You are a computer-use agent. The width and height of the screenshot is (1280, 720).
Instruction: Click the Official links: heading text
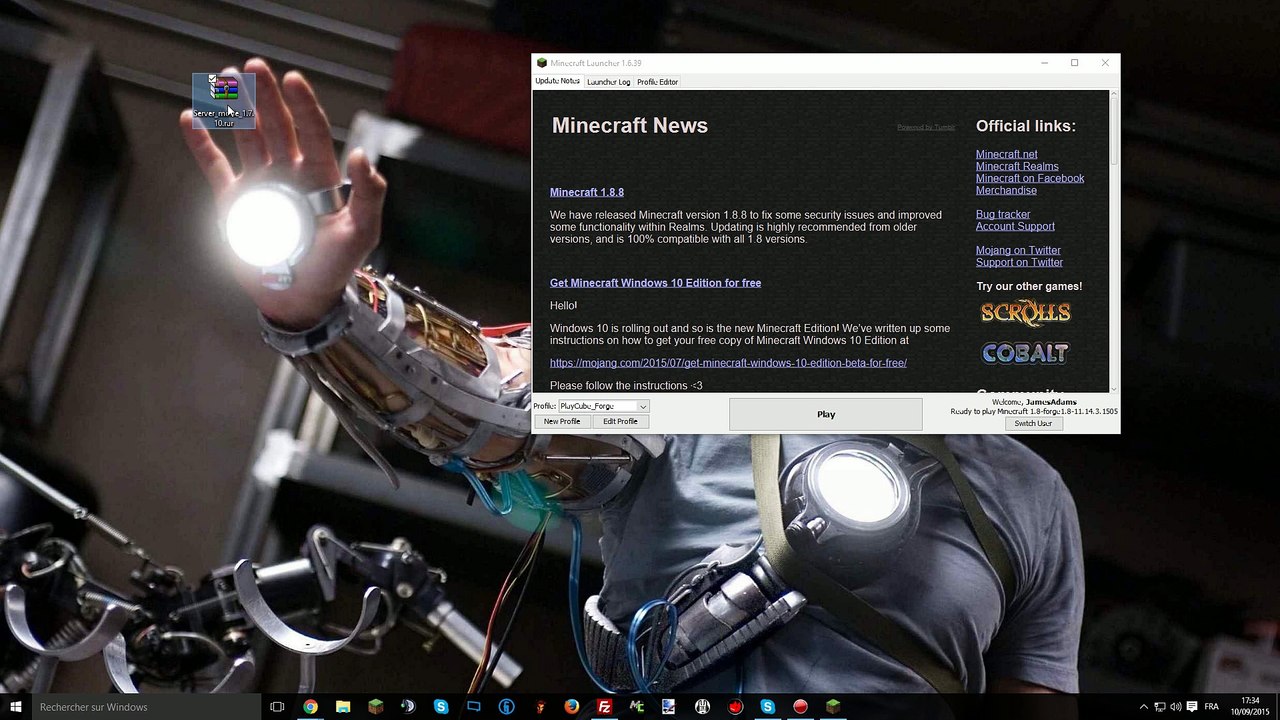click(x=1026, y=126)
